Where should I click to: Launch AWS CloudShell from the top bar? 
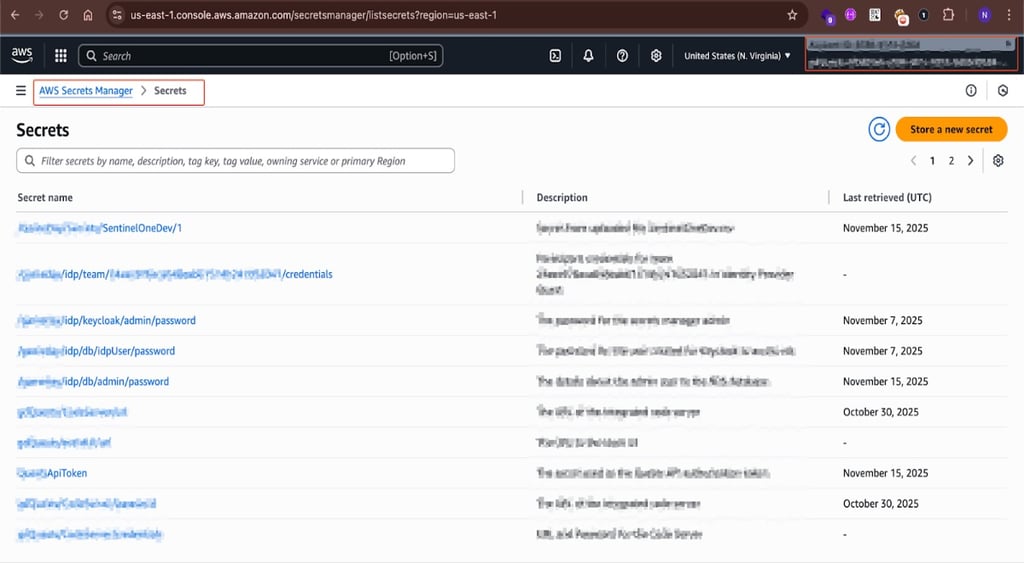555,56
